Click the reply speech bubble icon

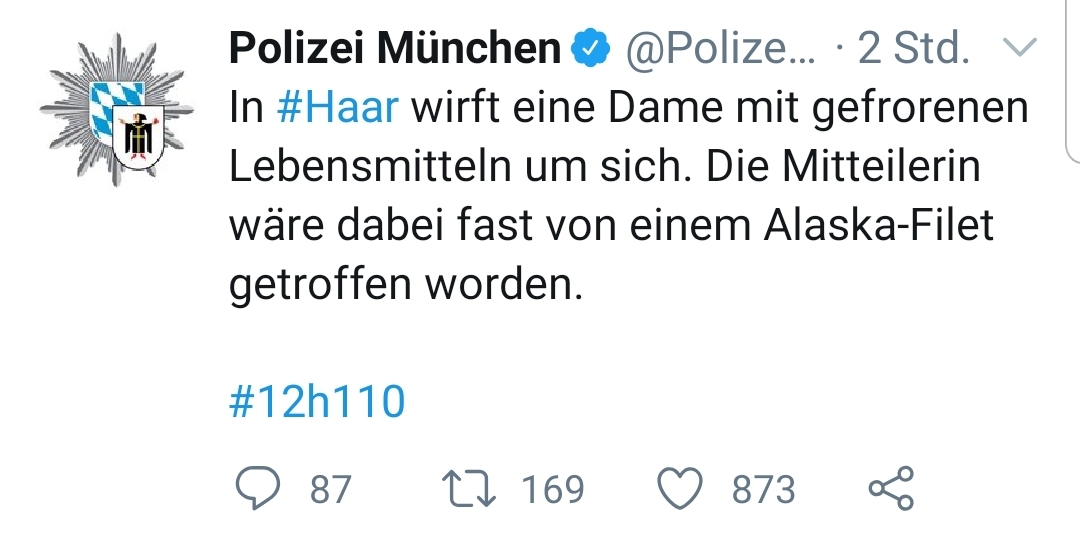click(x=261, y=489)
